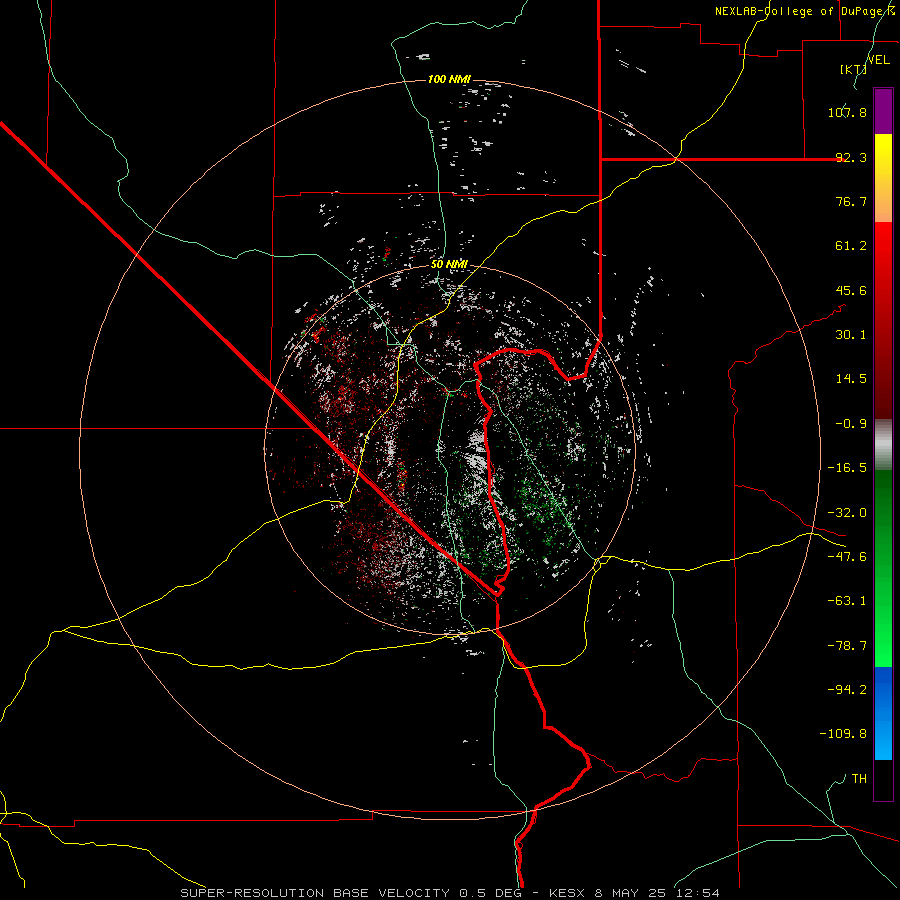Click the 76.7 scale value
The height and width of the screenshot is (900, 900).
click(851, 201)
